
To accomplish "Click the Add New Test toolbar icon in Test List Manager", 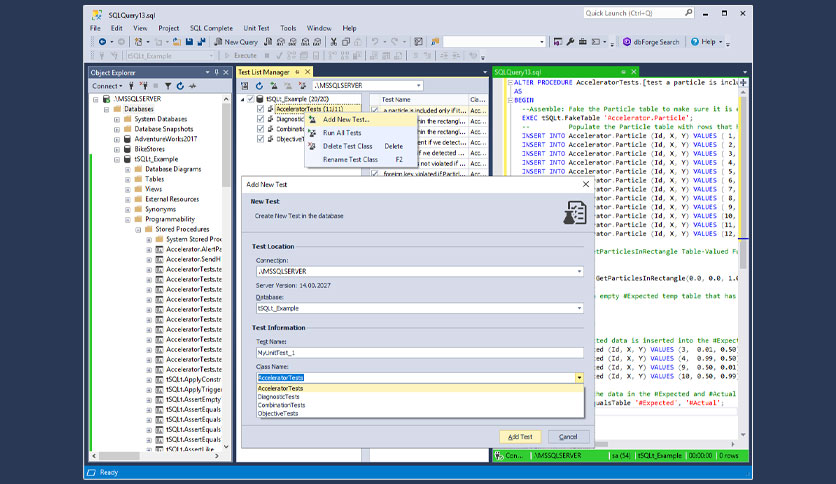I will pyautogui.click(x=274, y=85).
